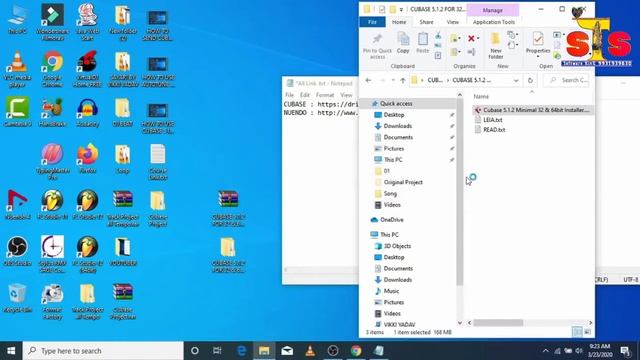Open Google Chrome desktop shortcut

tap(52, 69)
